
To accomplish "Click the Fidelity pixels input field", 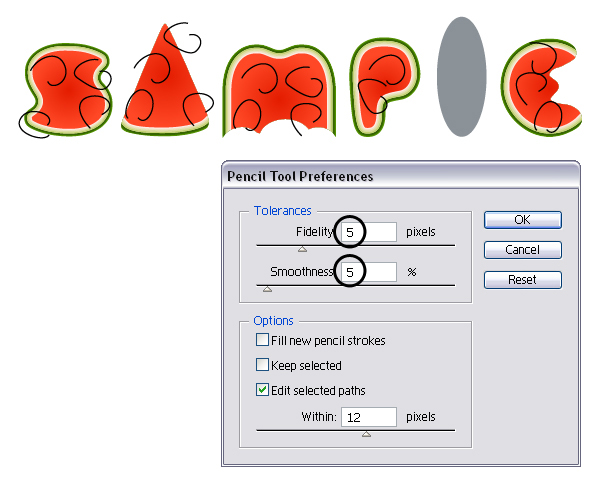I will pyautogui.click(x=369, y=232).
